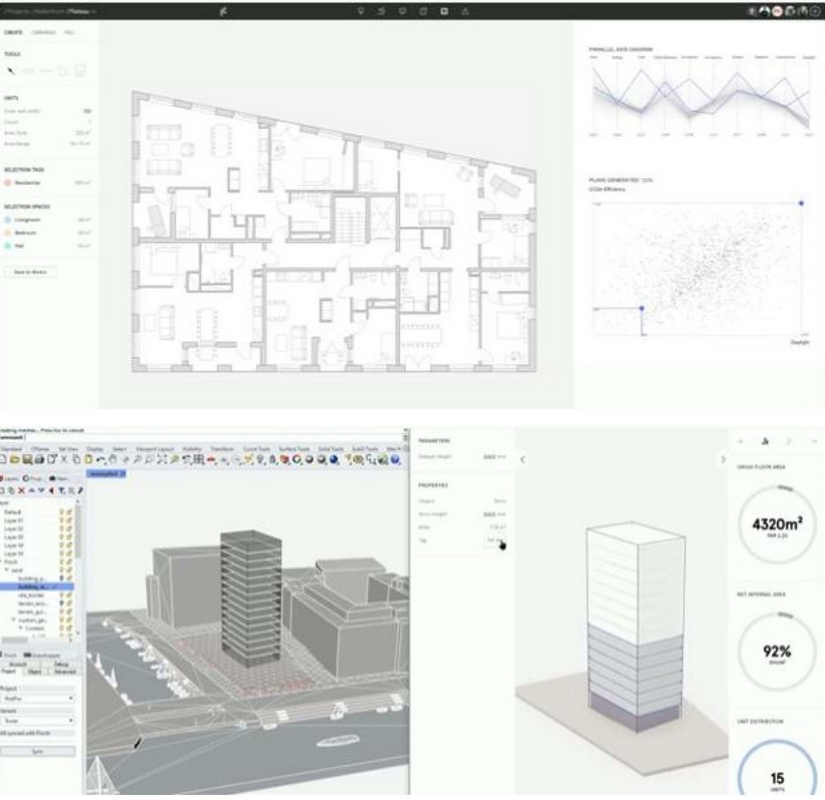Click the building metrics icon above Gross Floor Area
The height and width of the screenshot is (800, 825).
coord(764,440)
